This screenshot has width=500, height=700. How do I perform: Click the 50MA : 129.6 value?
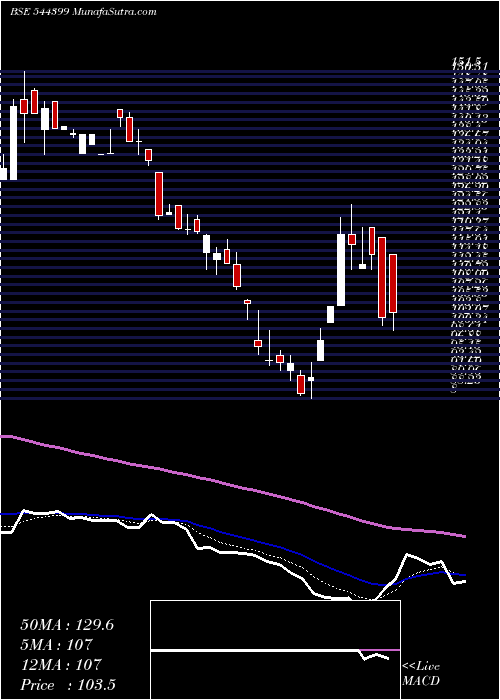[67, 625]
